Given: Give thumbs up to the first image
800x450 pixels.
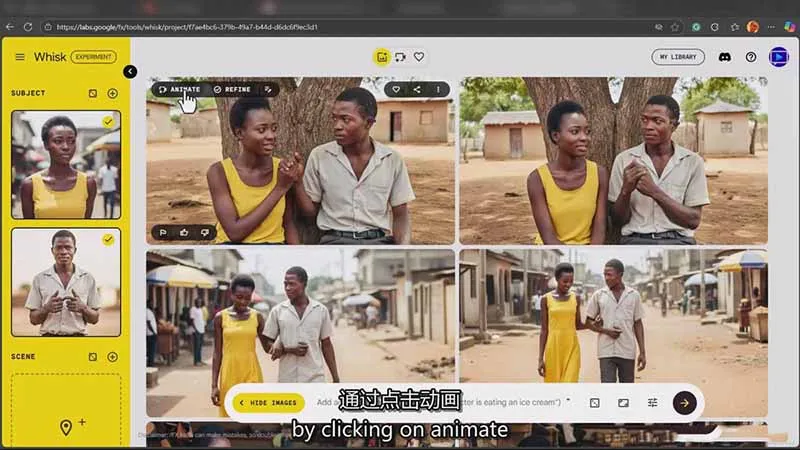Looking at the screenshot, I should tap(184, 232).
